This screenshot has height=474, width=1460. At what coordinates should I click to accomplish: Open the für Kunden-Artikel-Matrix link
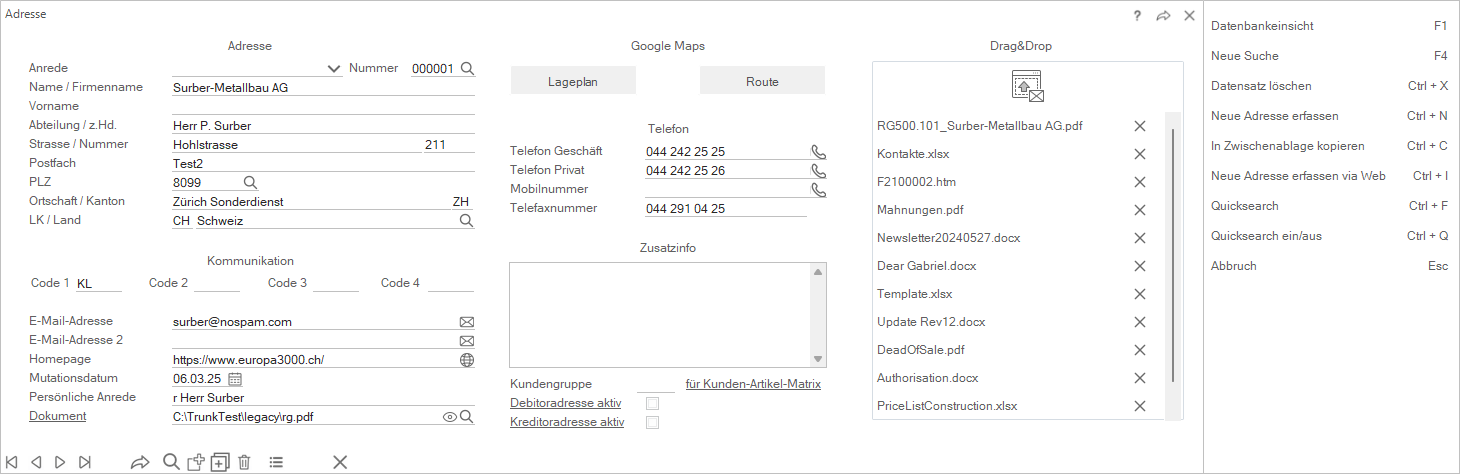point(753,384)
